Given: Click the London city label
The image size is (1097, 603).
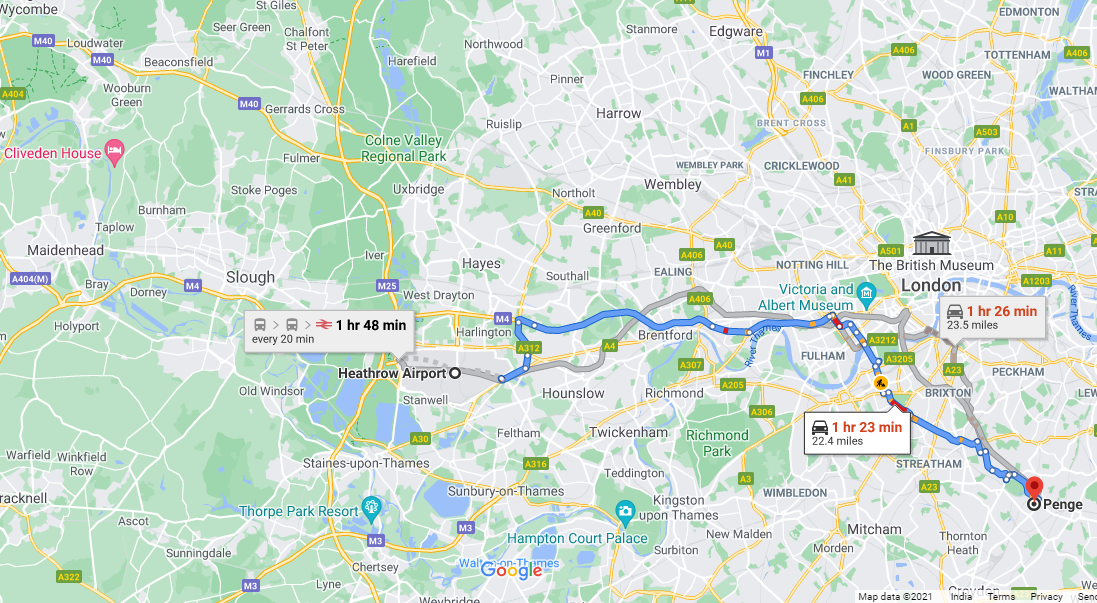Looking at the screenshot, I should 931,285.
